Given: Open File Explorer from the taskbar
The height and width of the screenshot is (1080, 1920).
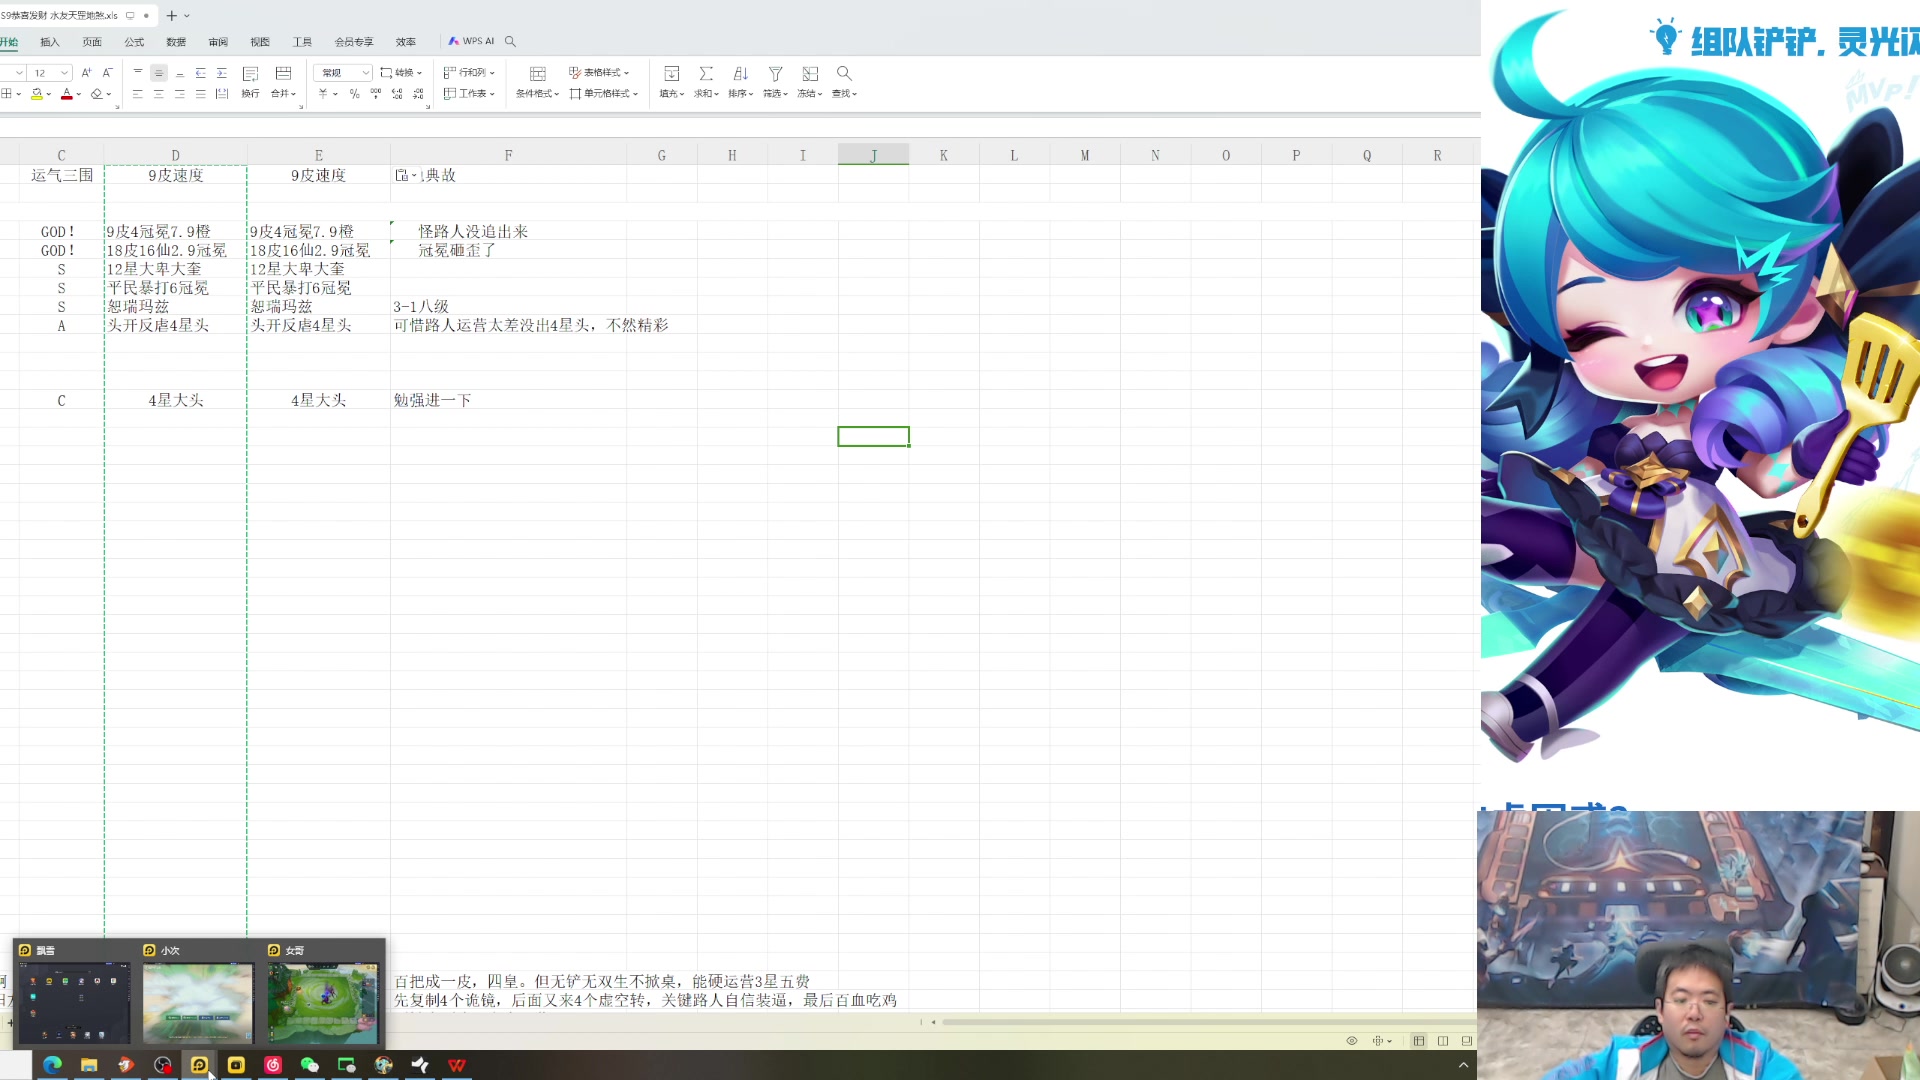Looking at the screenshot, I should [89, 1065].
